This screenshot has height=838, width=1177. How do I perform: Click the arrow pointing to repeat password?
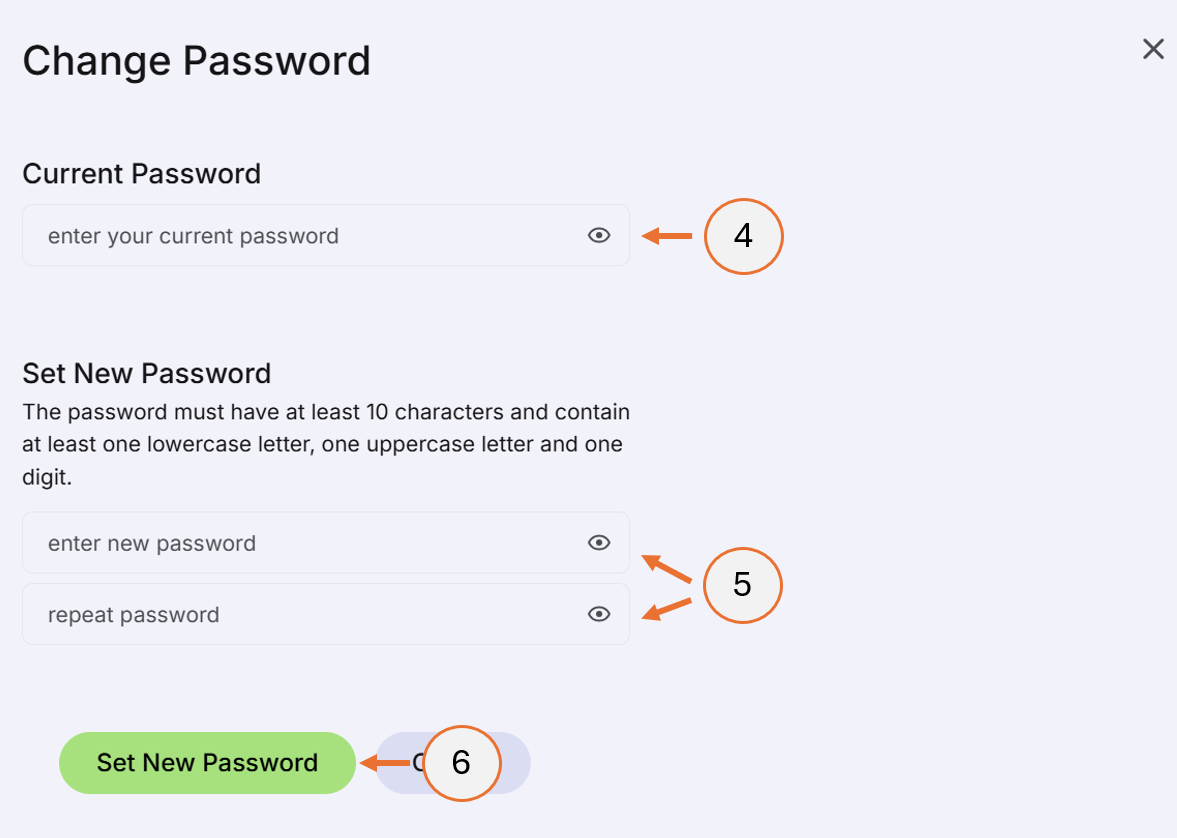click(665, 610)
